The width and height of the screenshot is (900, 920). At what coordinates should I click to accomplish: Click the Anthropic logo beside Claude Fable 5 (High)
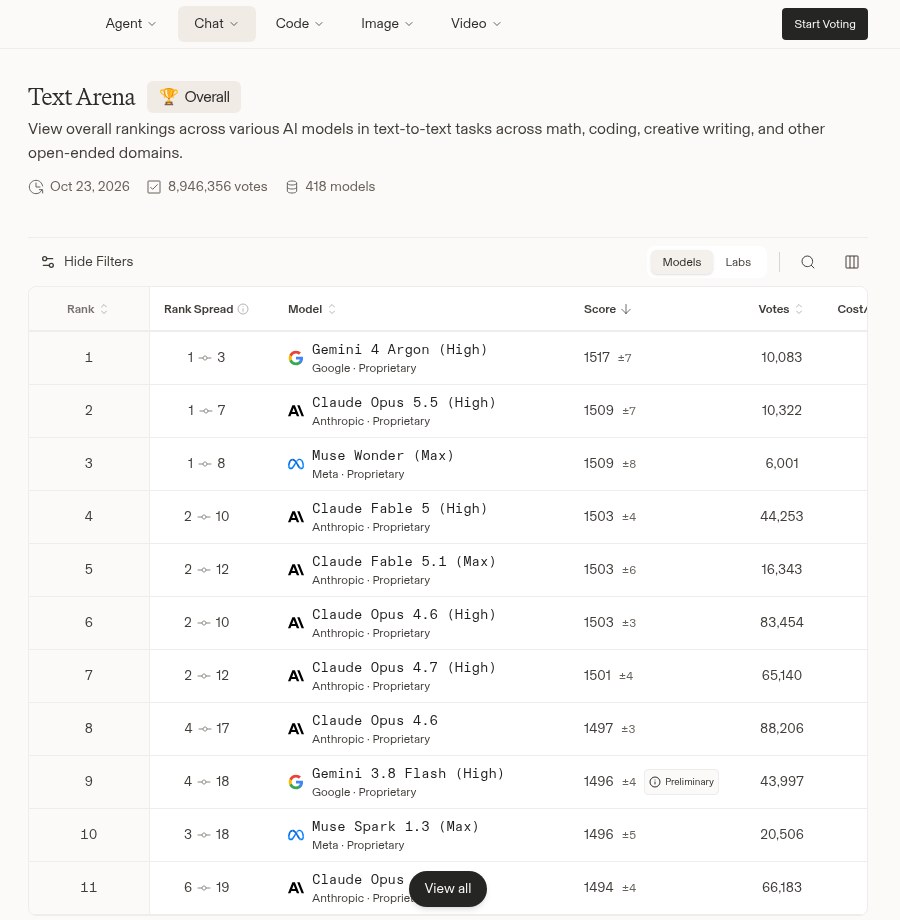click(x=296, y=516)
